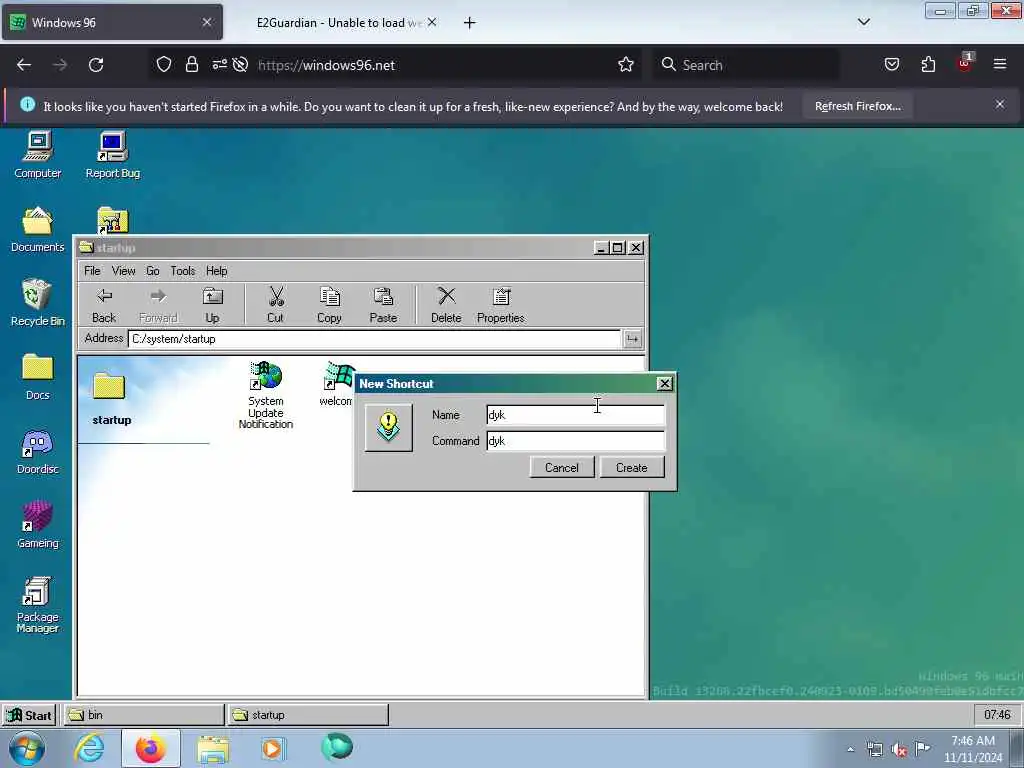Dismiss the Firefox notification bar
Screen dimensions: 1024x768
[x=1000, y=104]
